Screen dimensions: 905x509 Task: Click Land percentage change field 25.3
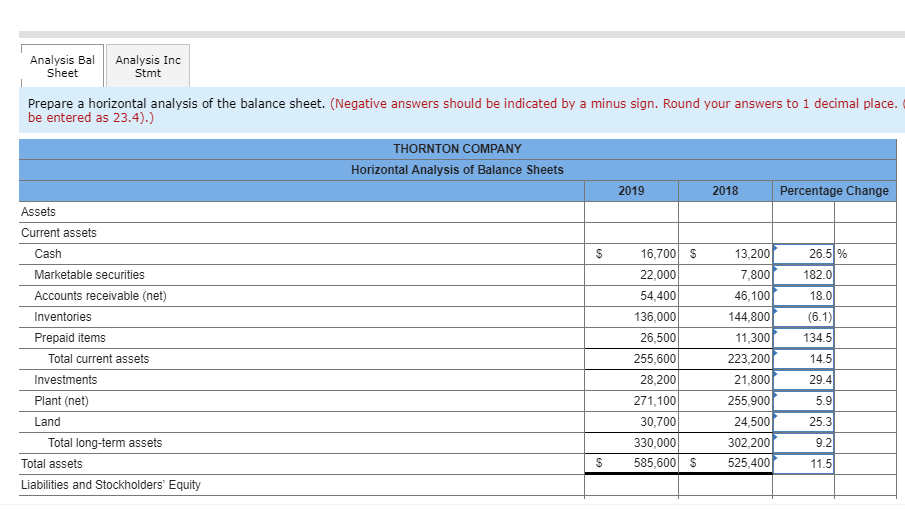803,422
